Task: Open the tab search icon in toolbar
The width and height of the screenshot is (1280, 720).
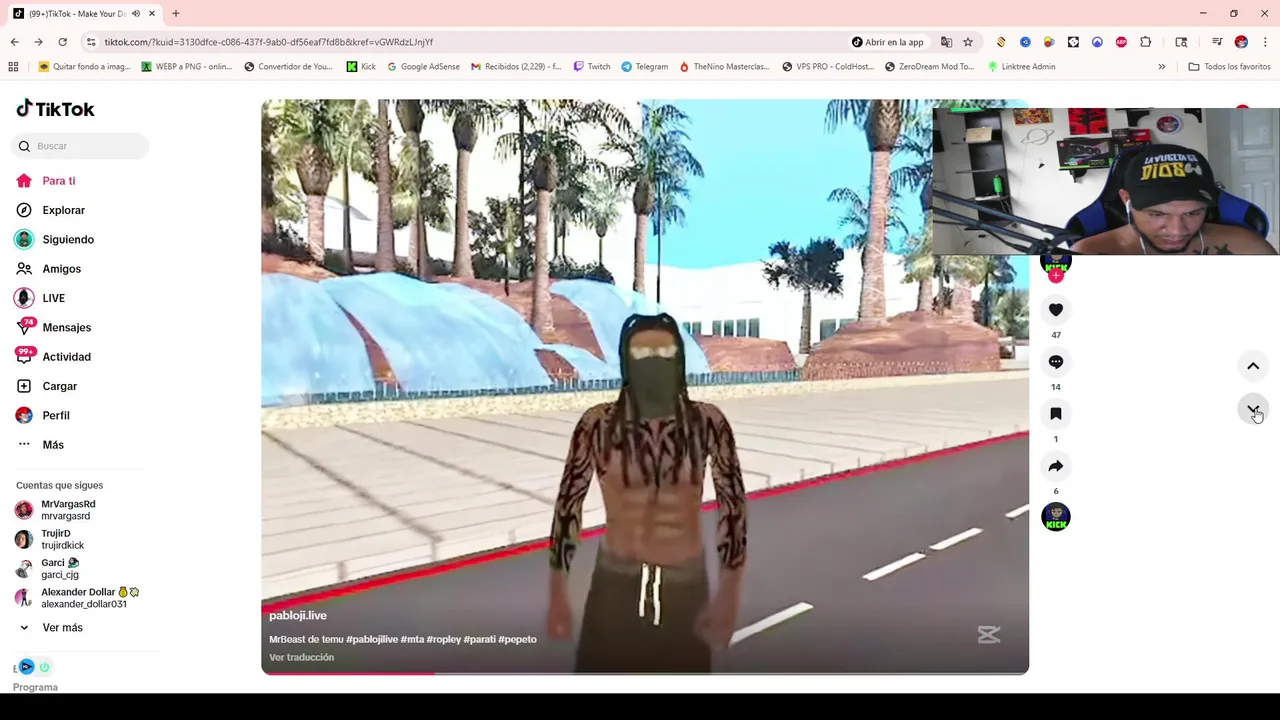Action: click(x=1181, y=42)
